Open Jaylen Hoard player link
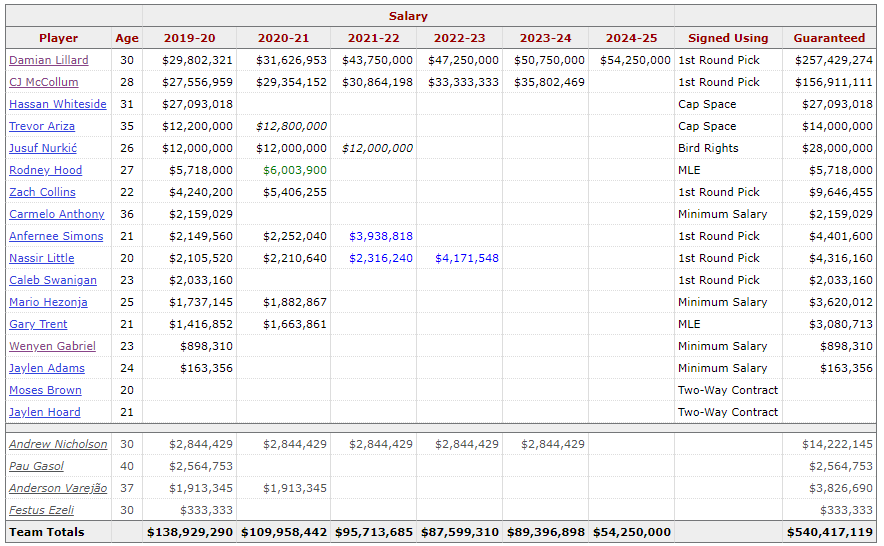Screen dimensions: 884x546 click(x=45, y=412)
